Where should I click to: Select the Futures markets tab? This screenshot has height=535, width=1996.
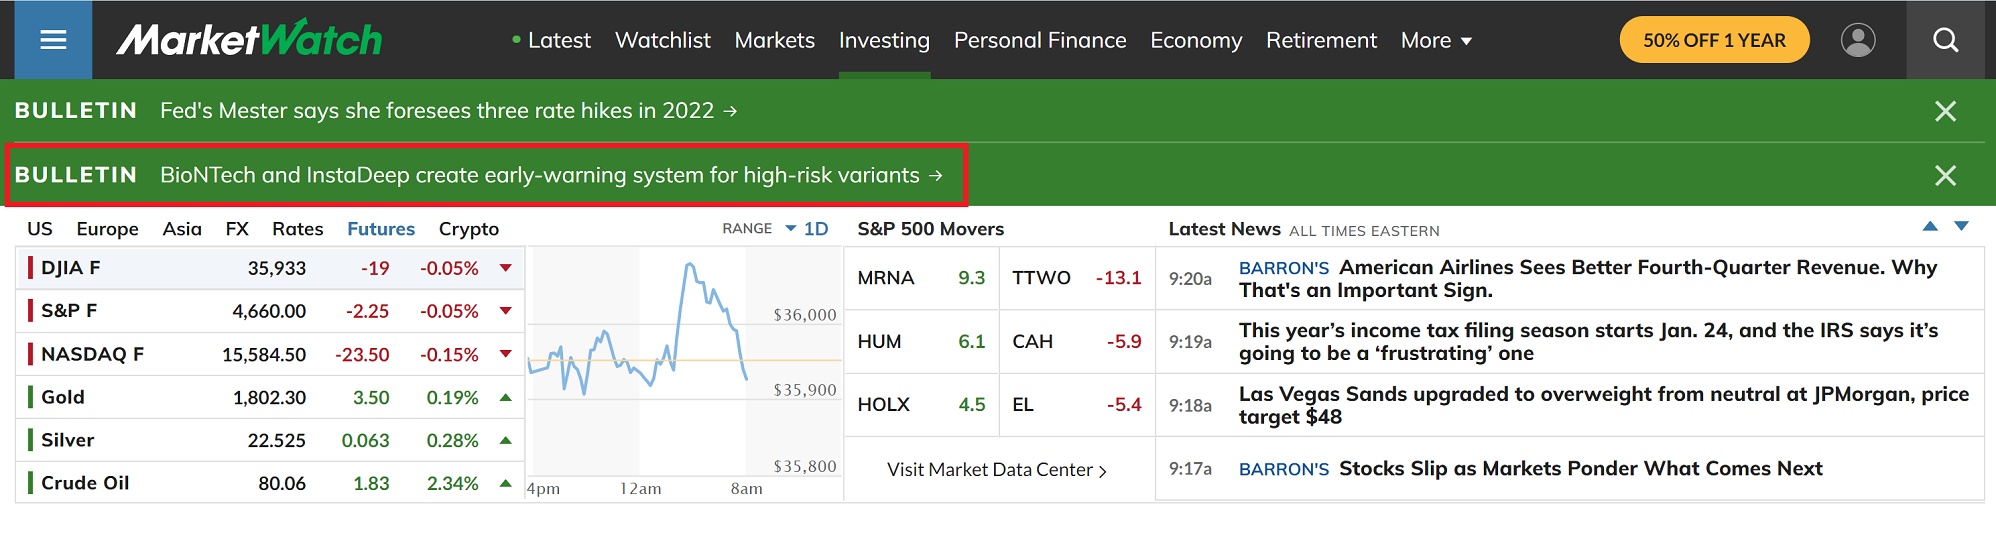click(381, 229)
